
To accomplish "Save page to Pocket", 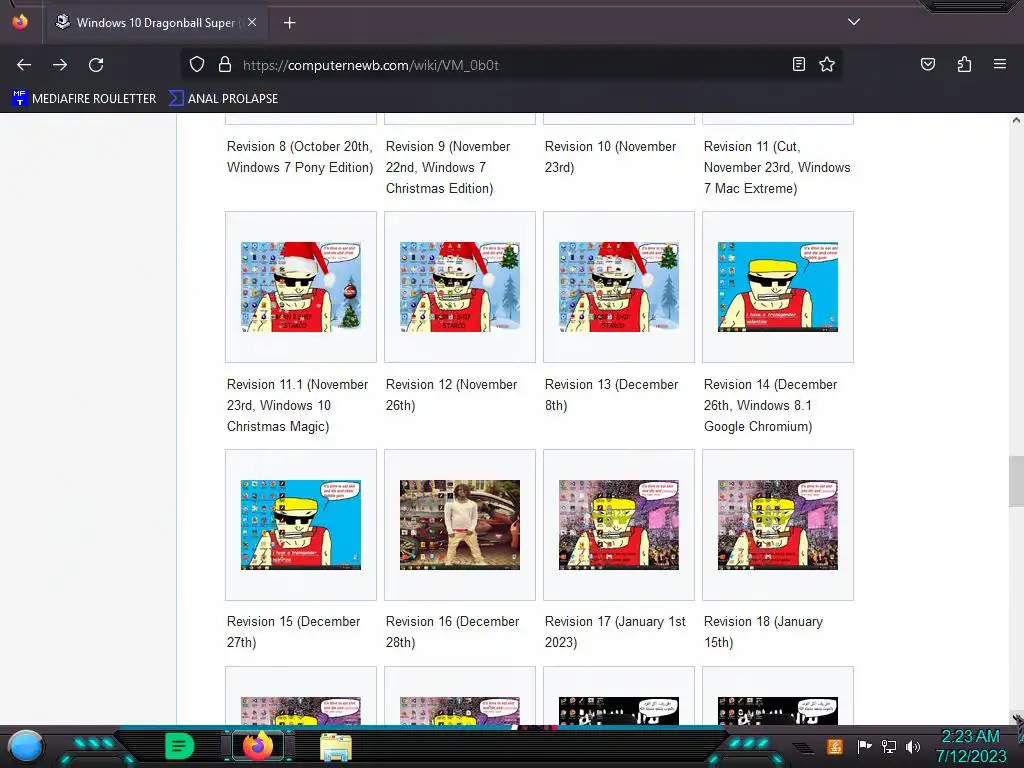I will 927,64.
